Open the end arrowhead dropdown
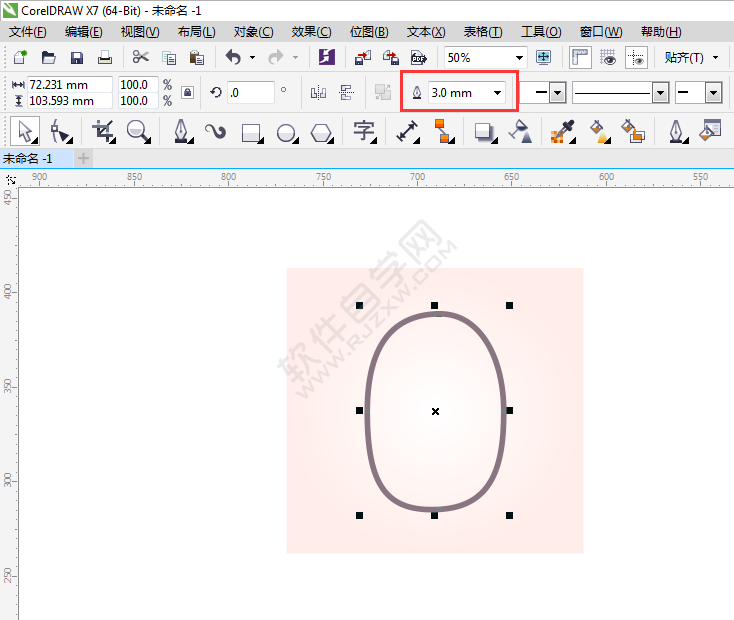This screenshot has height=620, width=734. tap(713, 93)
